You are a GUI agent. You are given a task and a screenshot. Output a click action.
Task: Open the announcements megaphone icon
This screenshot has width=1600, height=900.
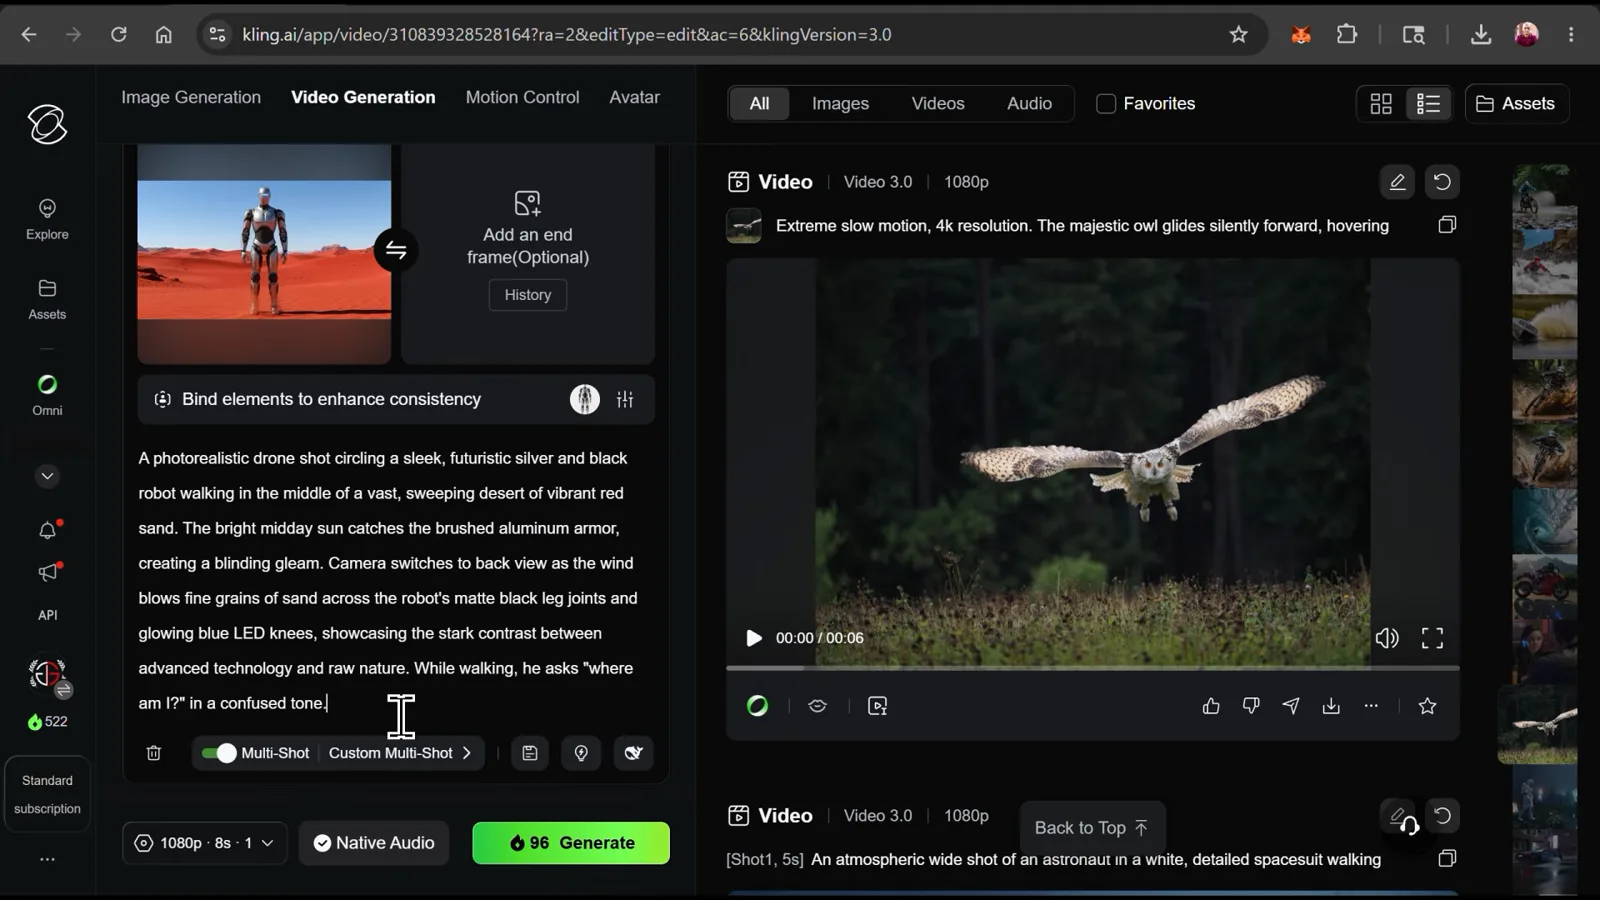coord(47,573)
